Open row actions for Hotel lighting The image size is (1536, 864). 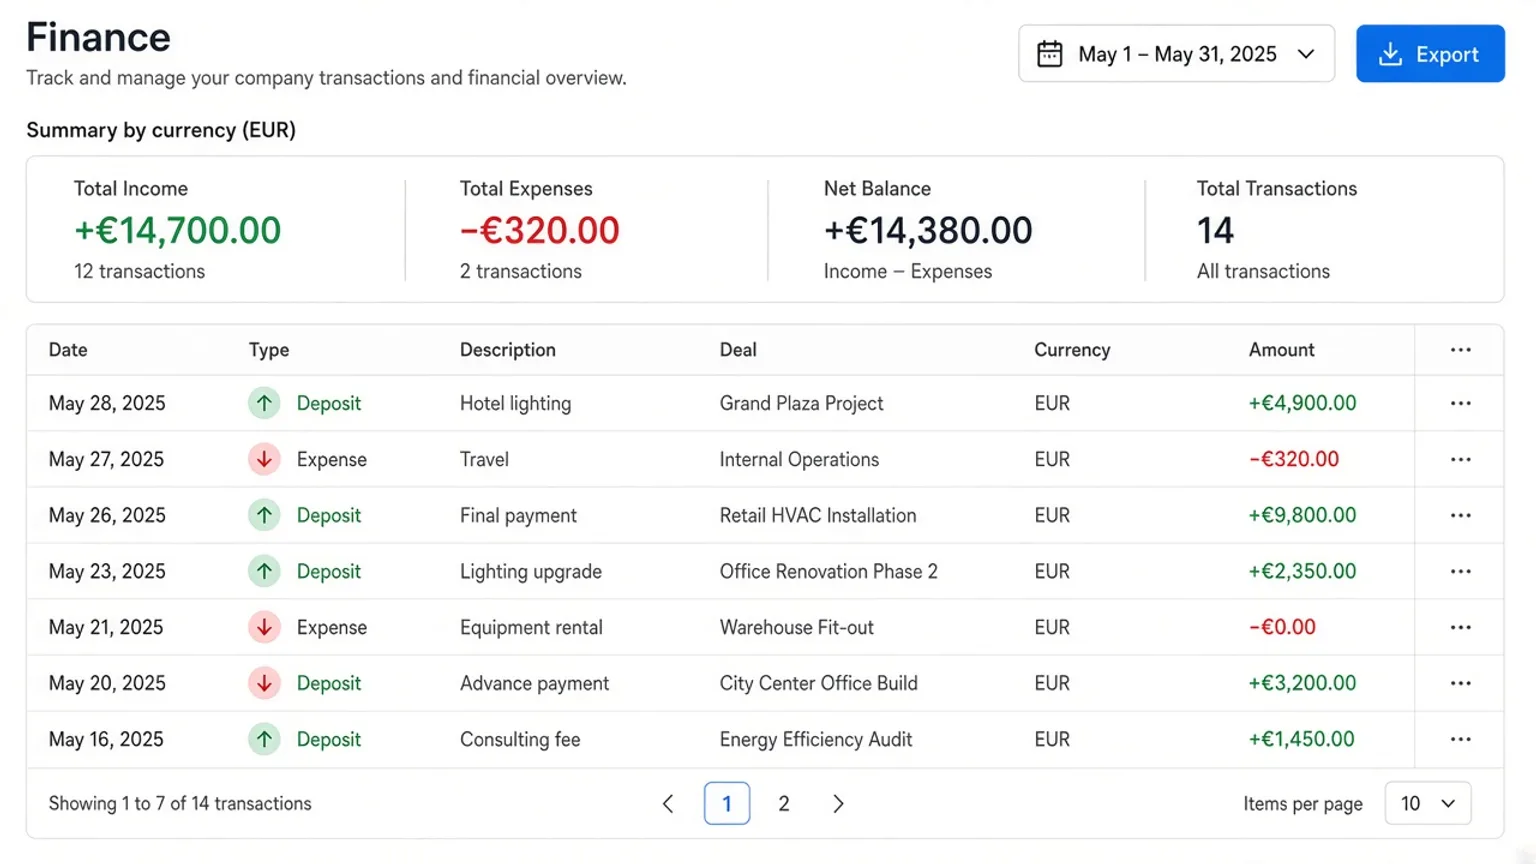[1460, 403]
